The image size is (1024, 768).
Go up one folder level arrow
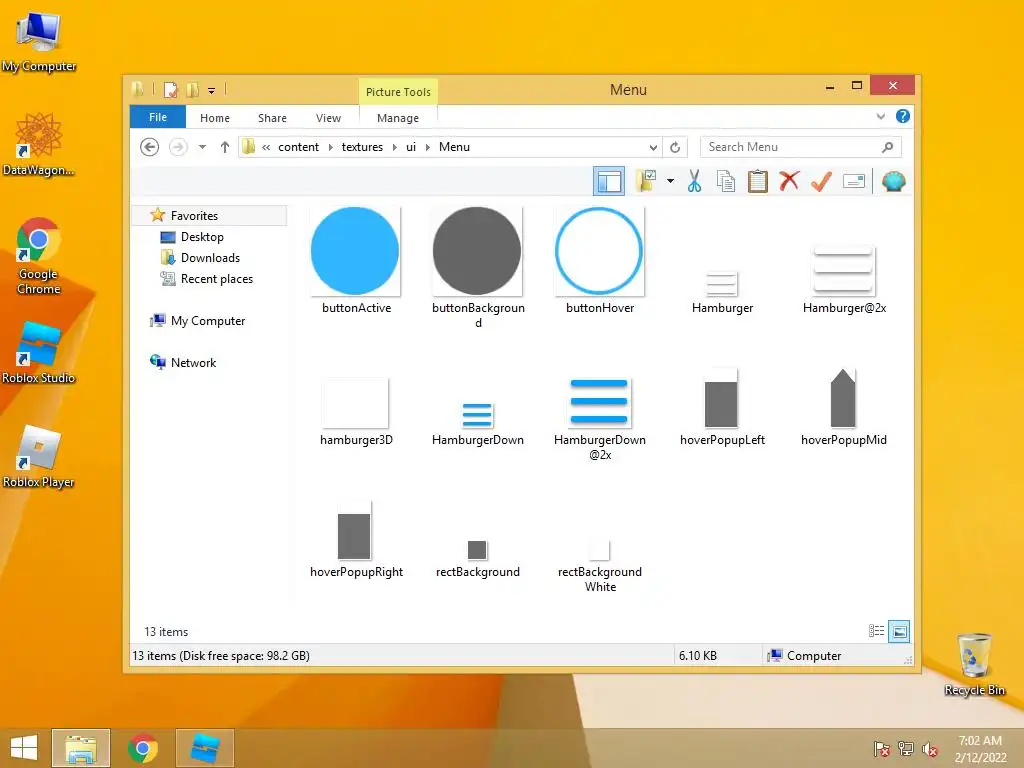point(225,147)
